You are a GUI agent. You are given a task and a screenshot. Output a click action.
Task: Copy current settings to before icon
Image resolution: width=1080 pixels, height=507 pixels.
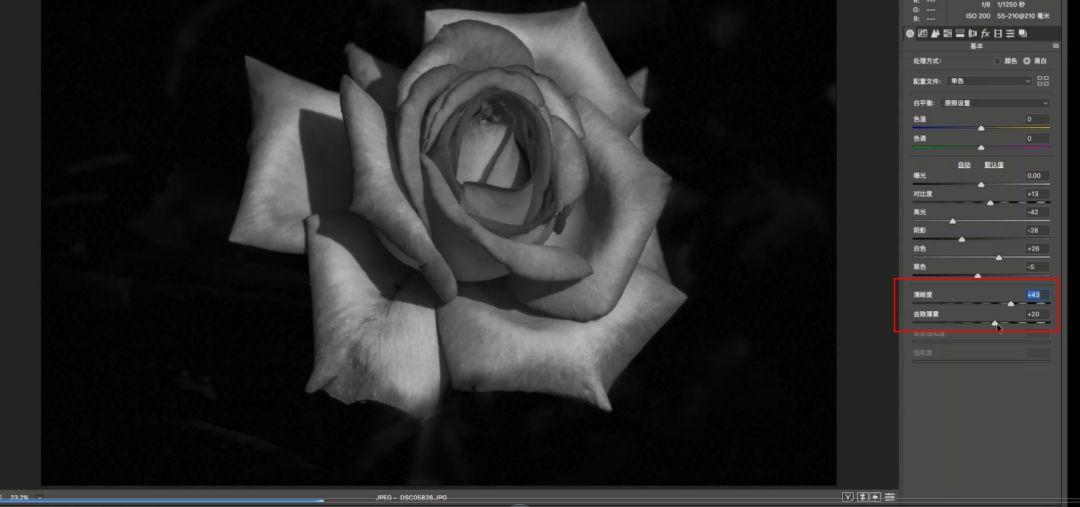[x=875, y=497]
